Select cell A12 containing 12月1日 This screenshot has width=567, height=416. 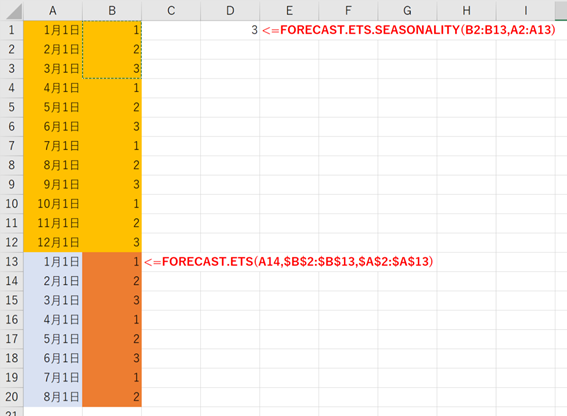point(53,242)
